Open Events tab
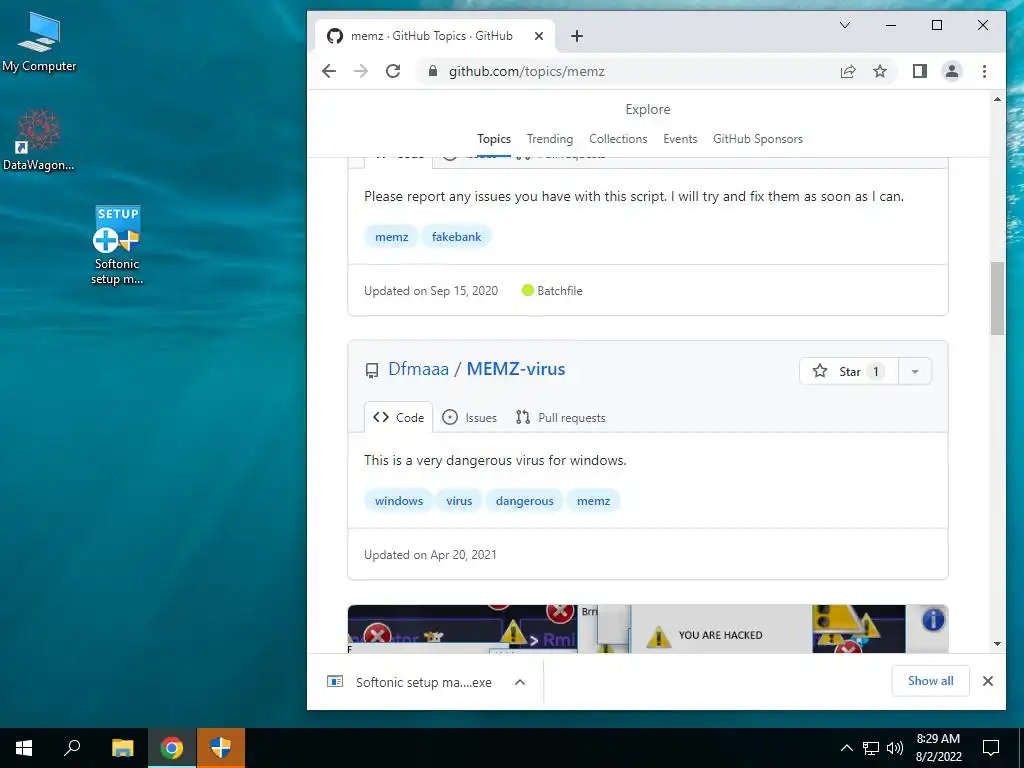This screenshot has width=1024, height=768. (x=680, y=139)
